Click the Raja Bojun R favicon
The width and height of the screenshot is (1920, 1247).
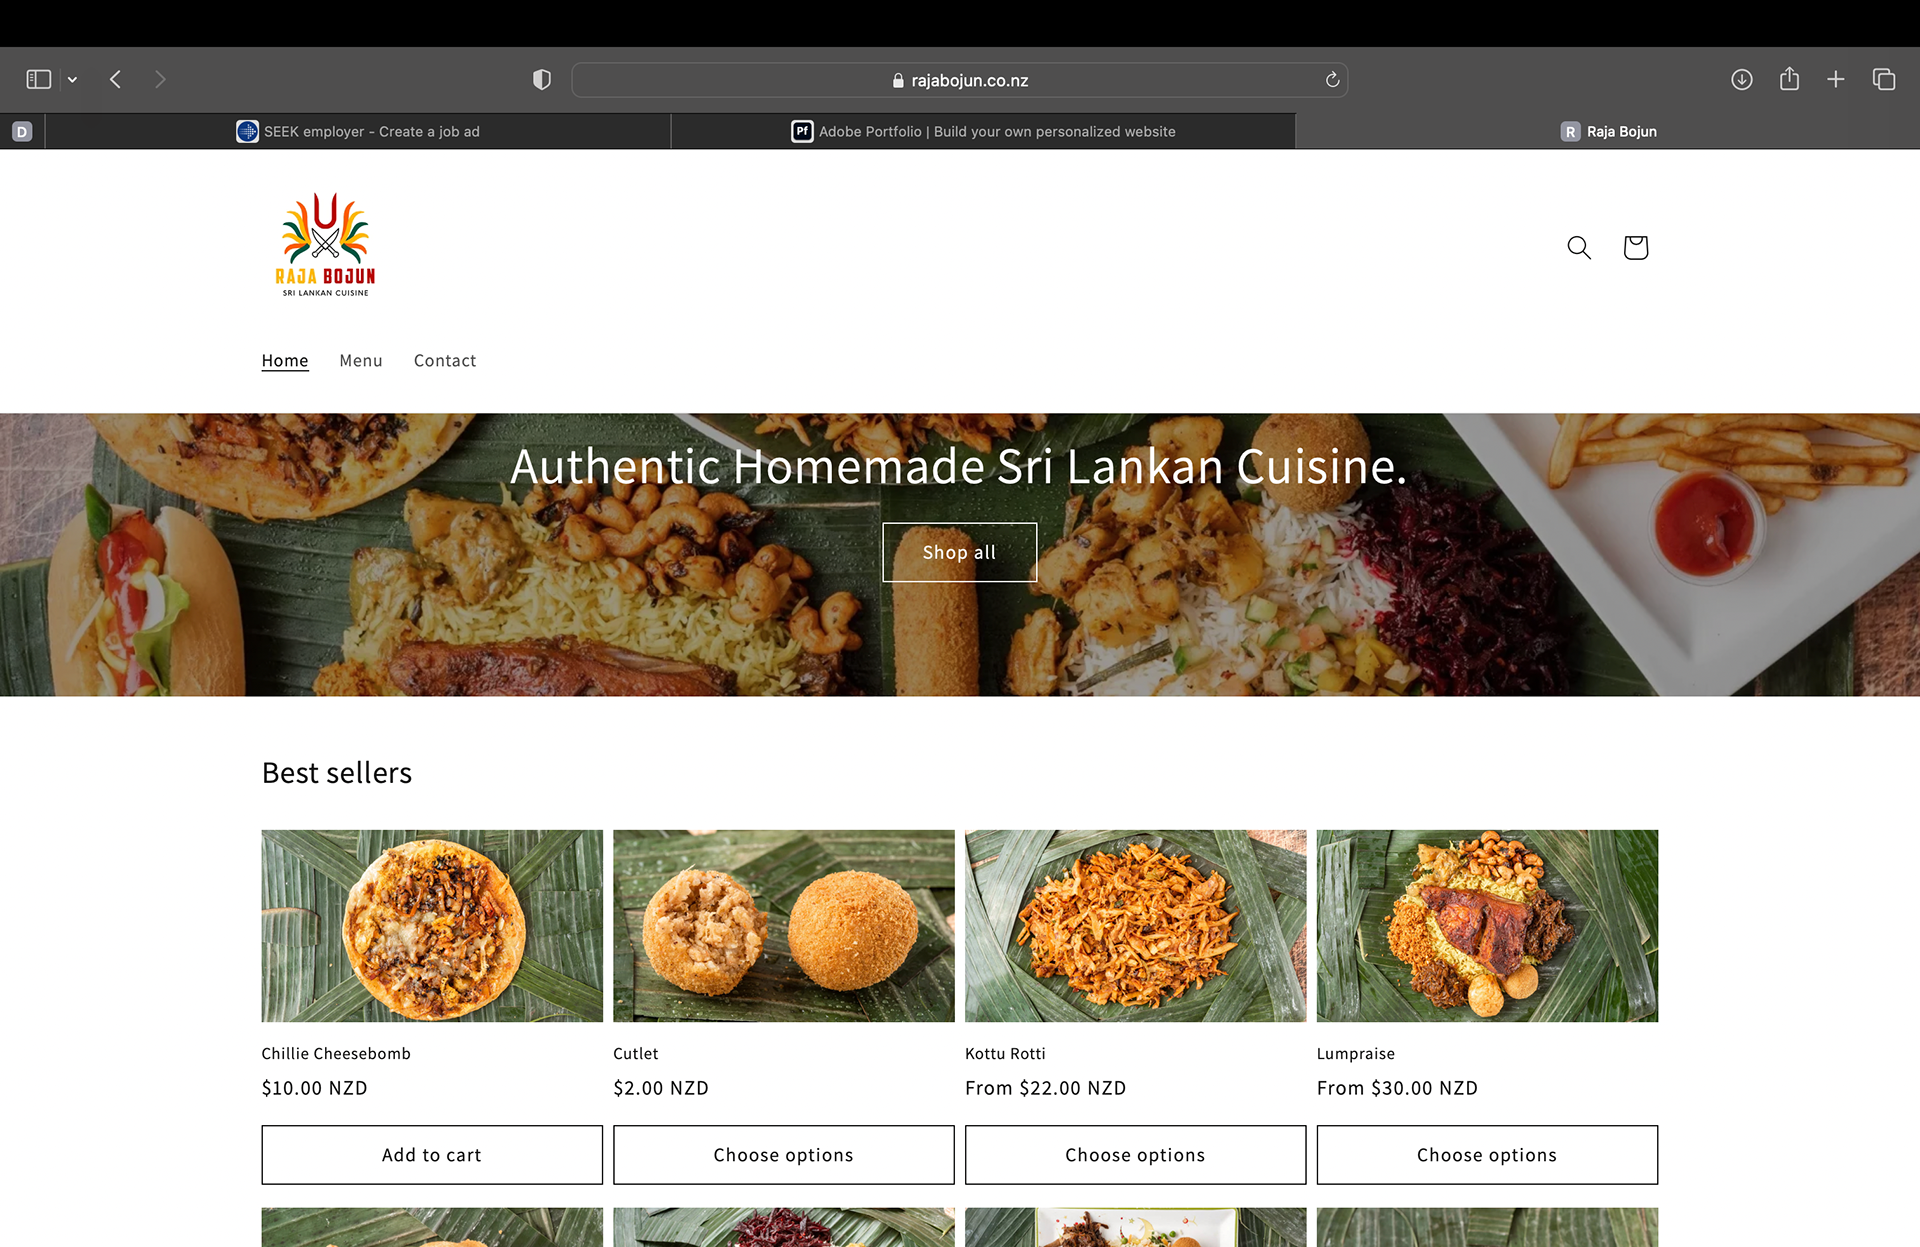click(1570, 131)
